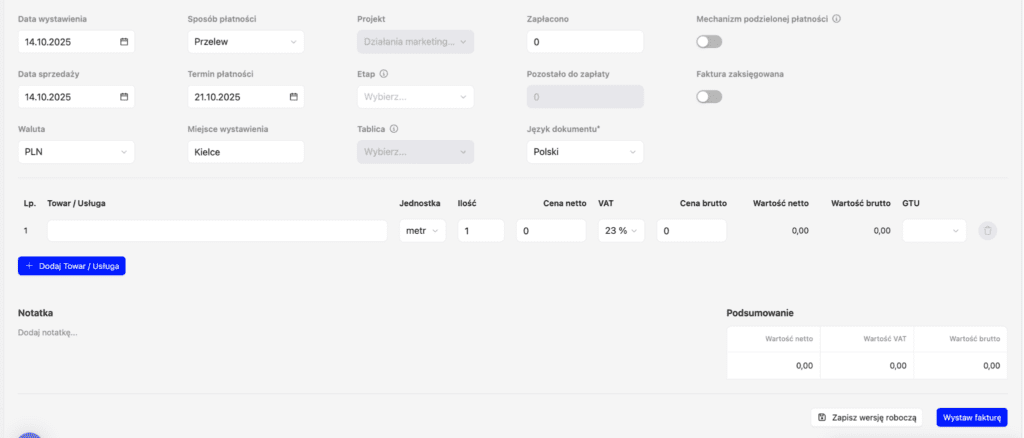
Task: Click the Towar / Usługa name input field
Action: (x=217, y=231)
